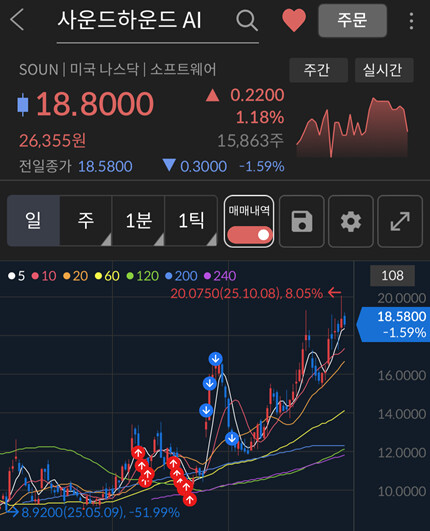Screen dimensions: 430x531
Task: Expand the 1틱 tick interval dropdown
Action: [x=191, y=220]
